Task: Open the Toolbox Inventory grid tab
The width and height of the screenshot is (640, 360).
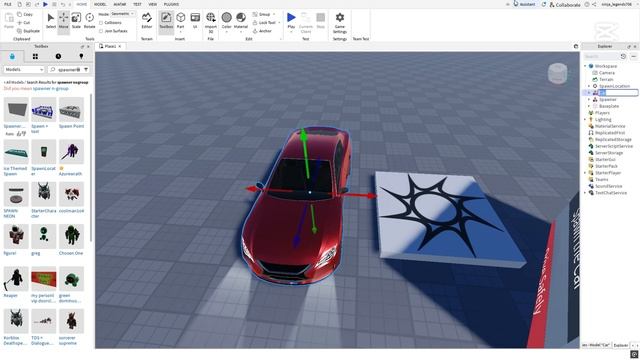Action: (35, 56)
